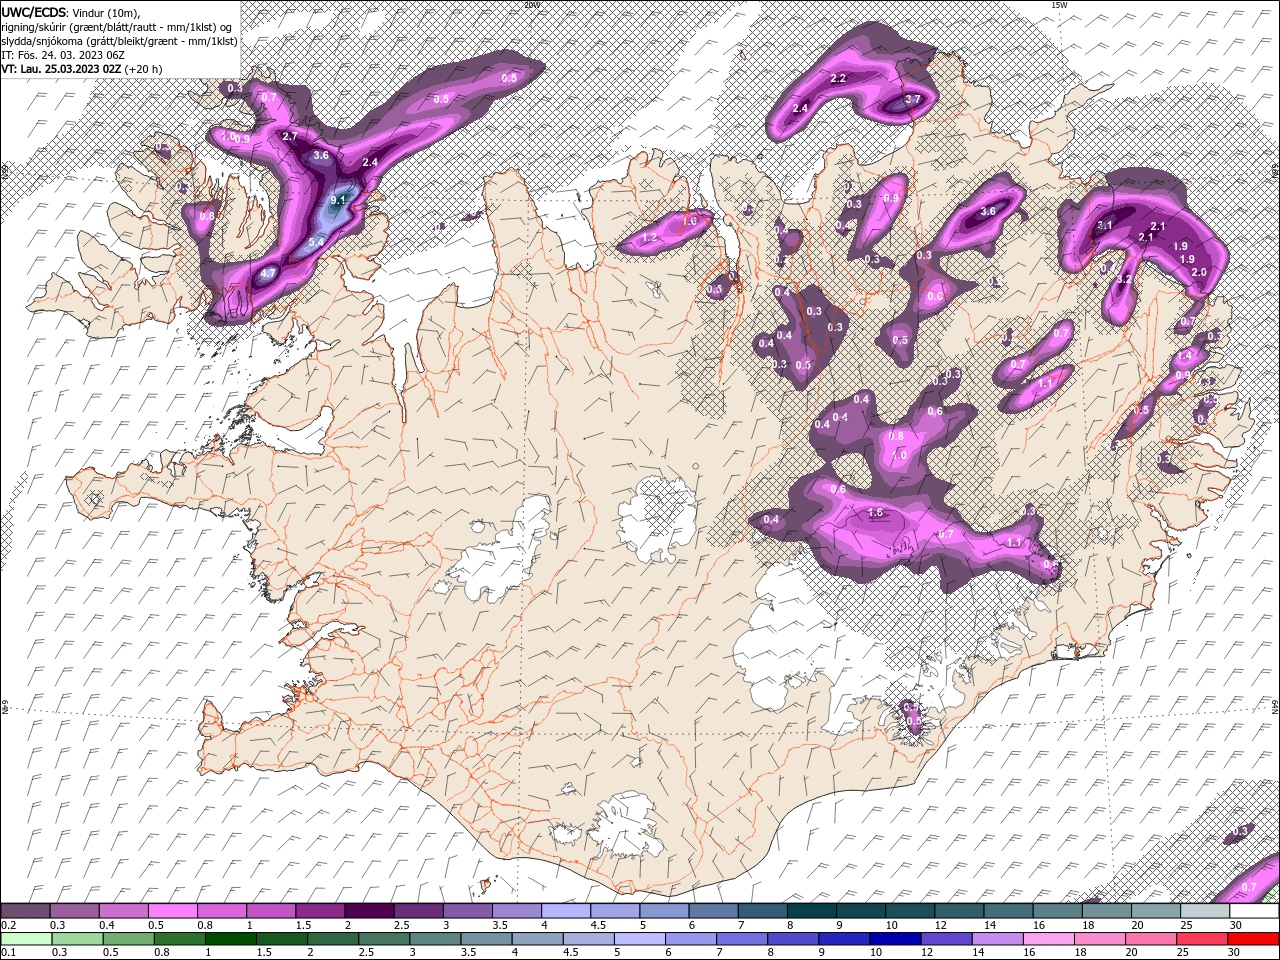This screenshot has height=960, width=1280.
Task: Click the '(+20 h)' forecast offset text
Action: coord(144,69)
